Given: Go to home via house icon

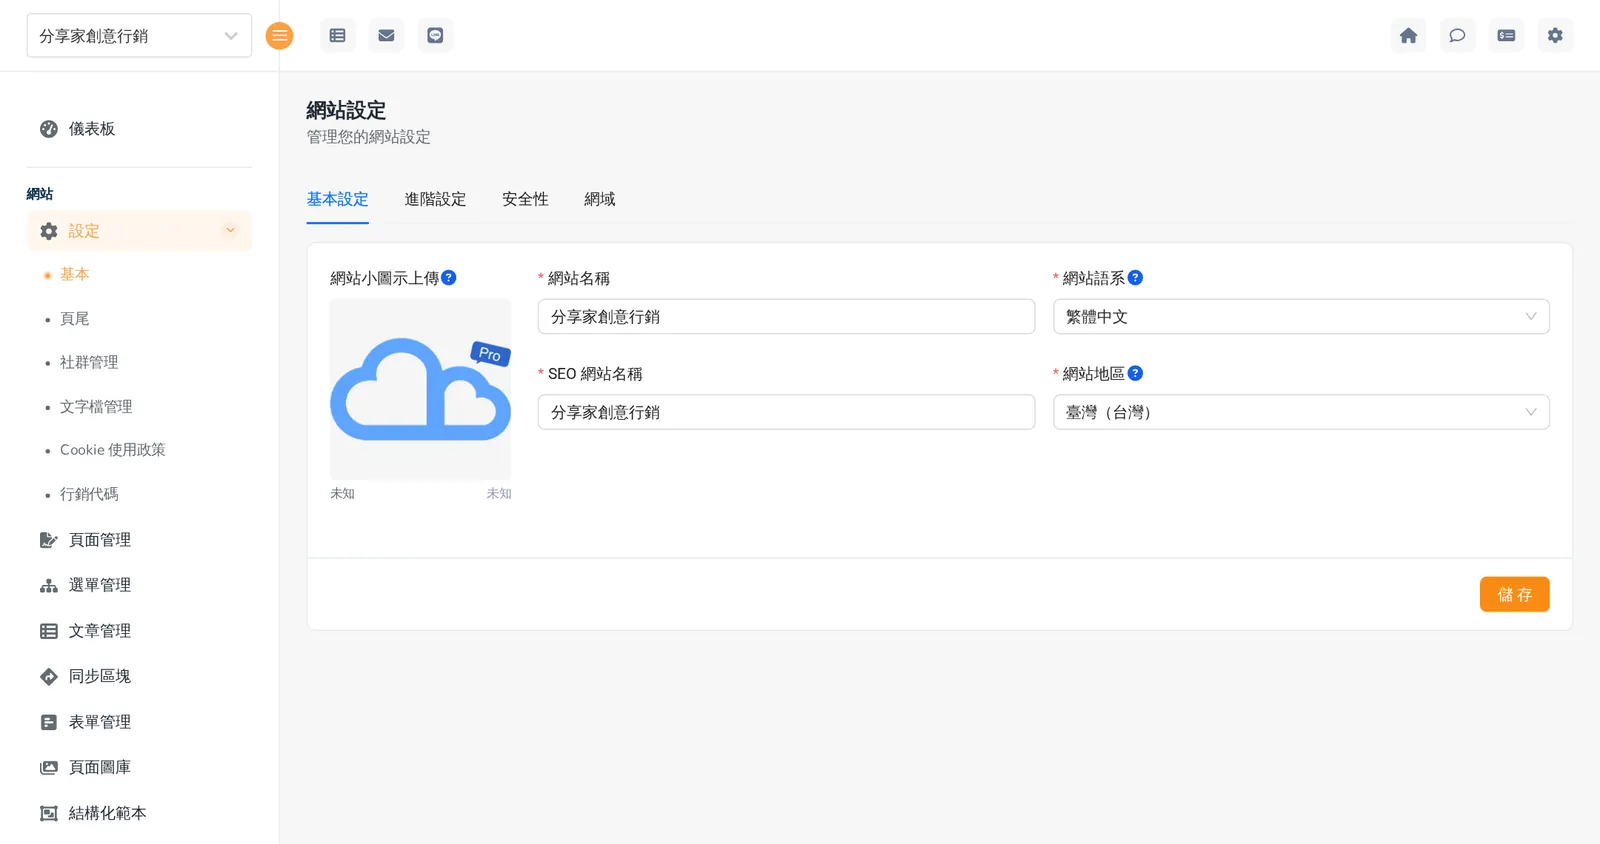Looking at the screenshot, I should tap(1408, 36).
